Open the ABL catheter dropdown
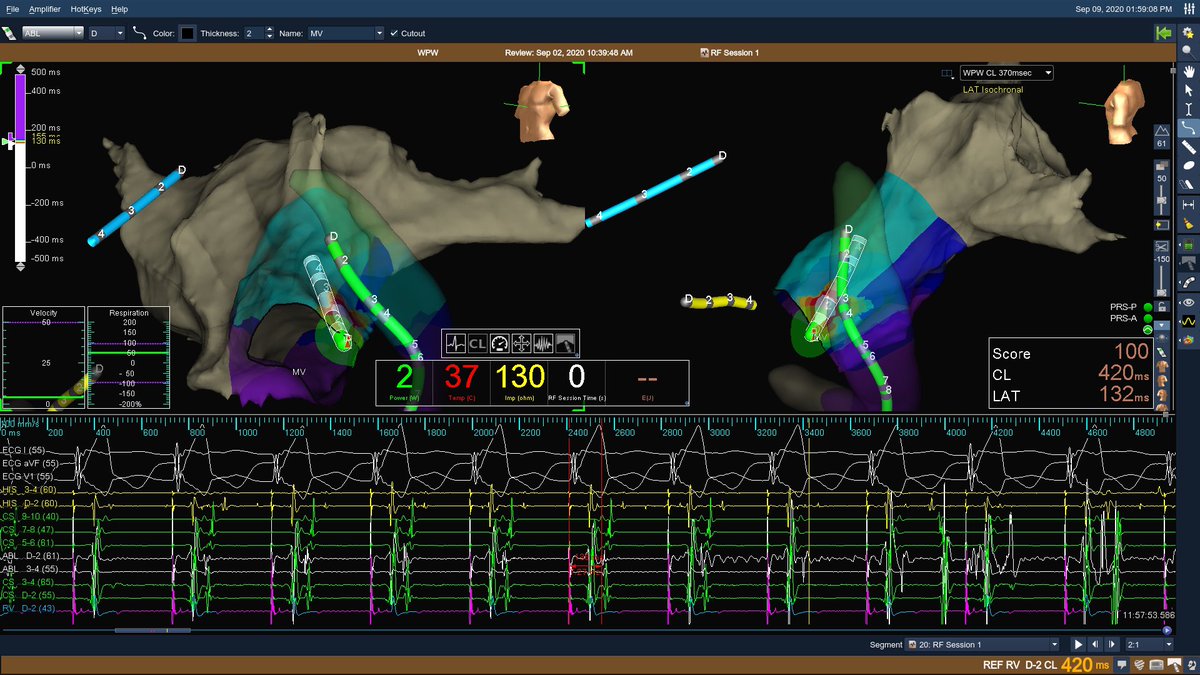 click(x=52, y=33)
